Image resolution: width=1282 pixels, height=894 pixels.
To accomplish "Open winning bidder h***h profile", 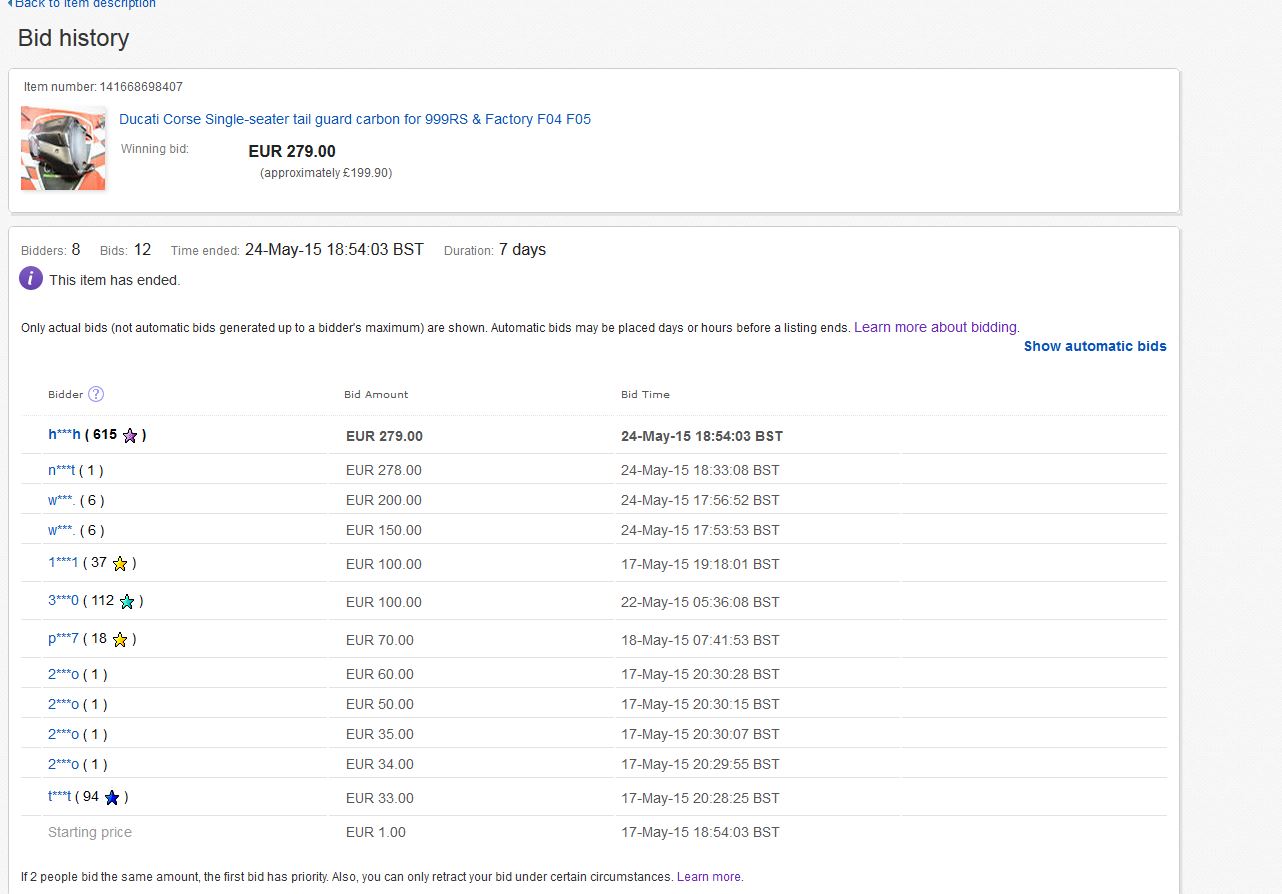I will point(64,435).
